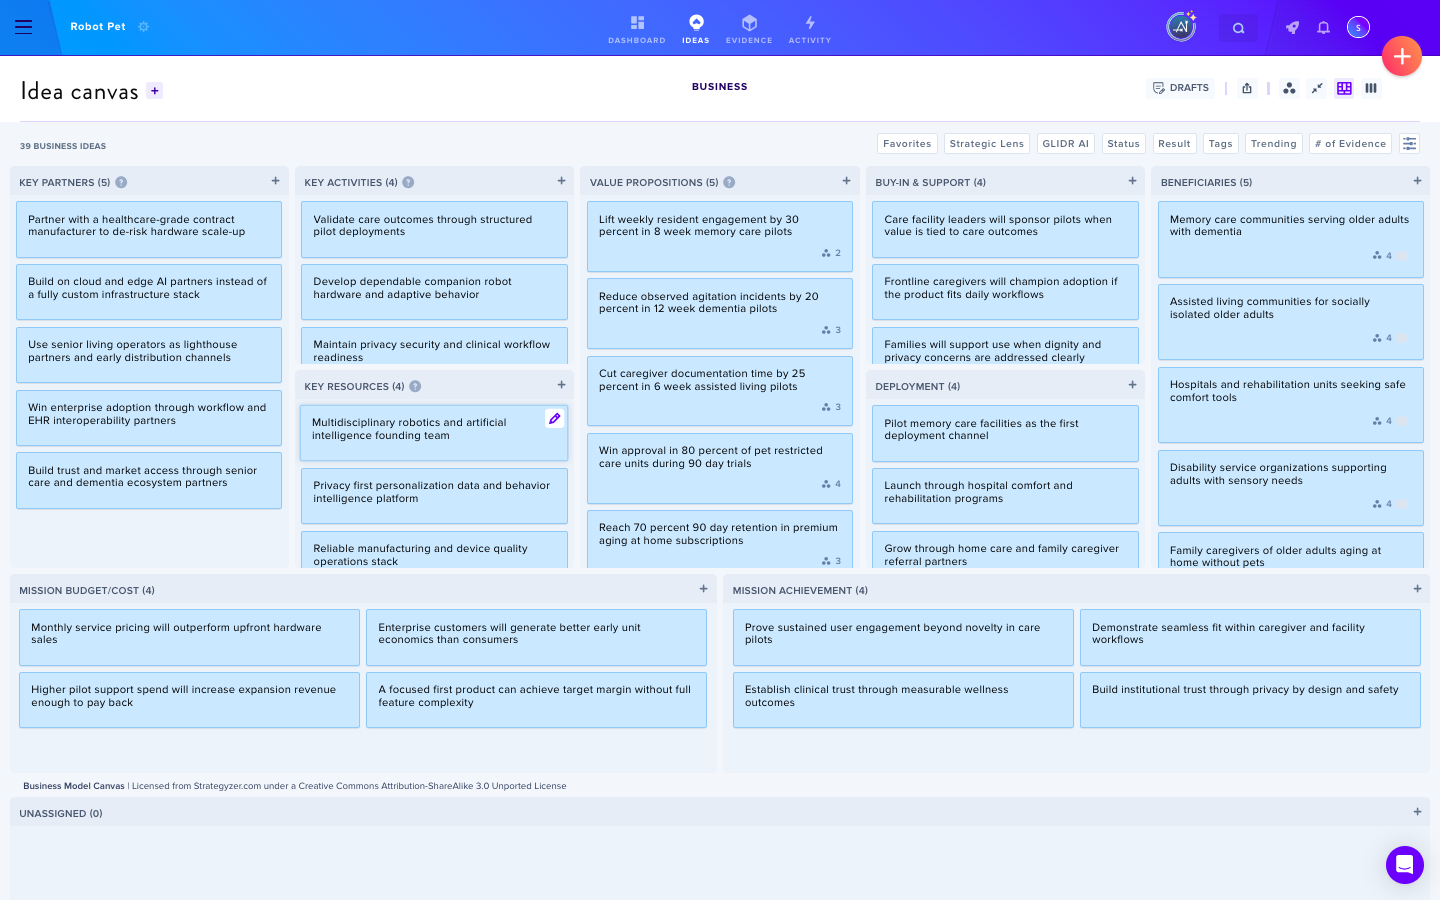Add a new Beneficiaries idea

pos(1417,181)
